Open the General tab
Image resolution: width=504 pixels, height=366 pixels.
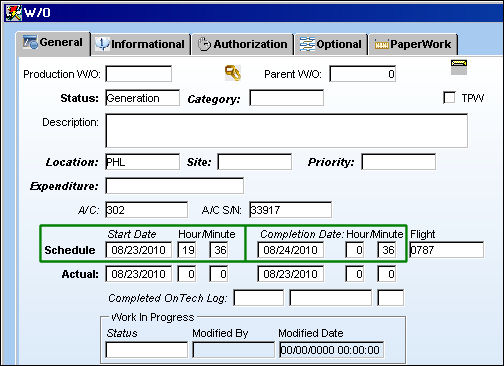coord(53,43)
